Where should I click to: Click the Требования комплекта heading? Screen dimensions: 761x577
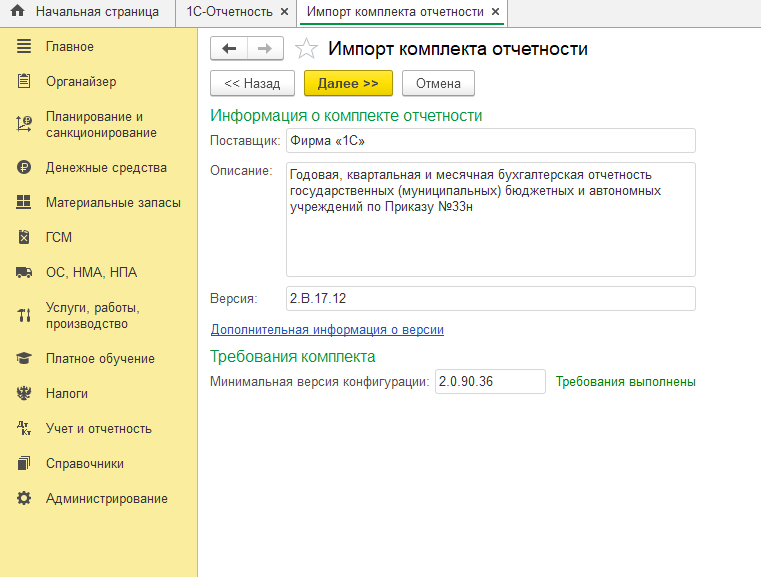point(293,357)
